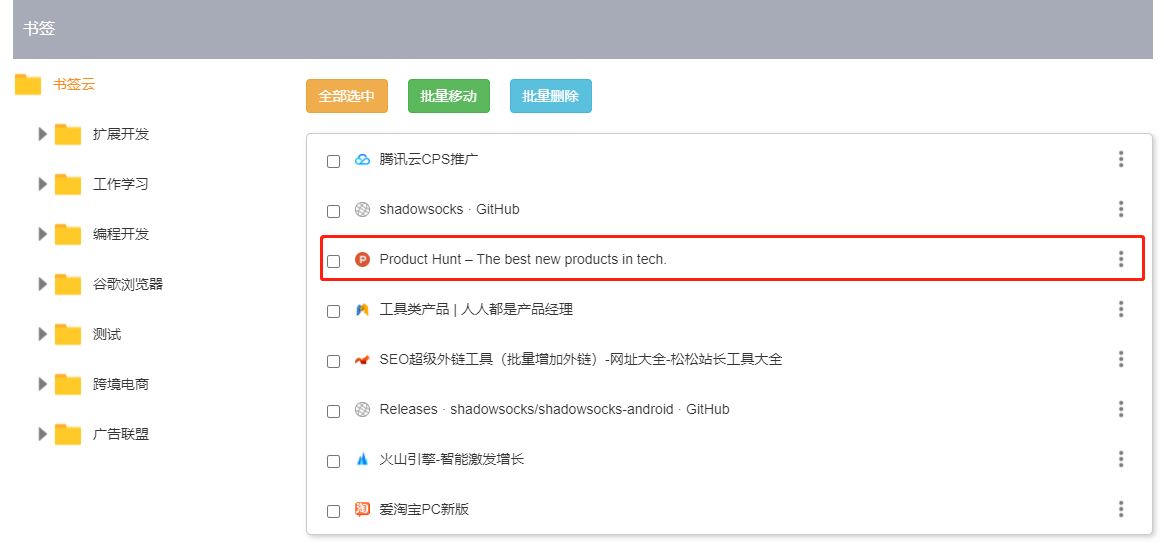Select the checkbox for 火山引擎-智能激发增长
Viewport: 1164px width, 559px height.
[x=333, y=461]
